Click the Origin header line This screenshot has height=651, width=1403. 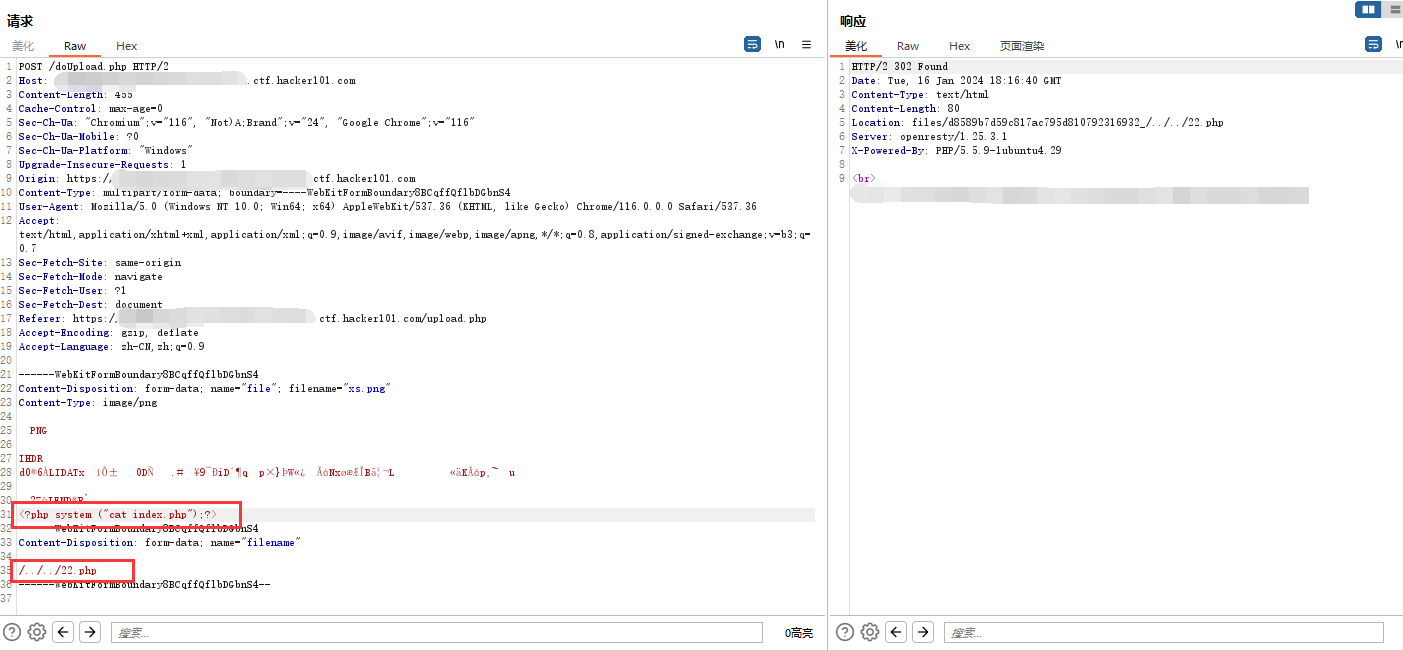coord(216,178)
